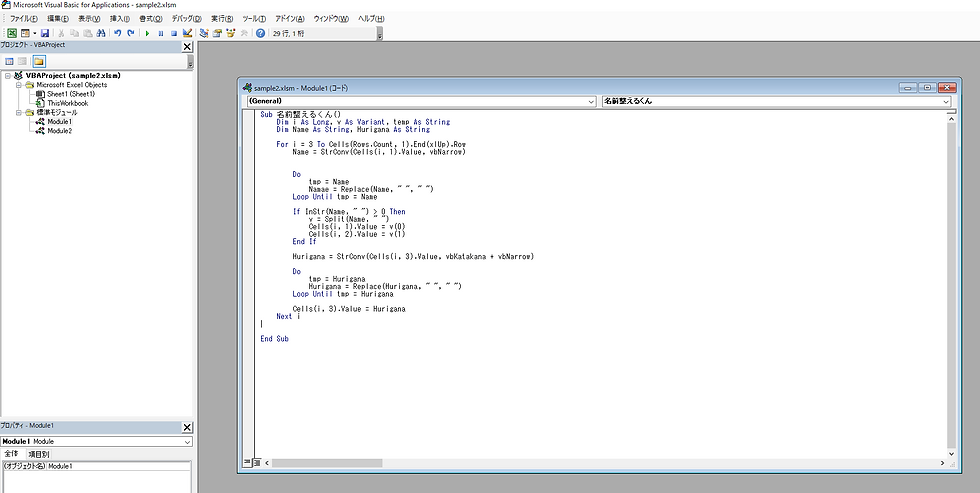Screen dimensions: 980x493
Task: Click the Paste toolbar icon
Action: (88, 33)
